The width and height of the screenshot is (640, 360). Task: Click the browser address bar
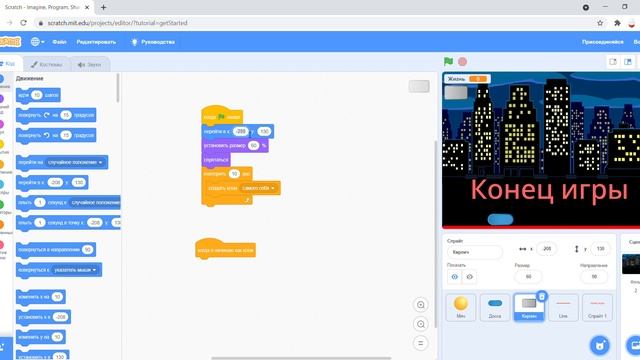(314, 23)
